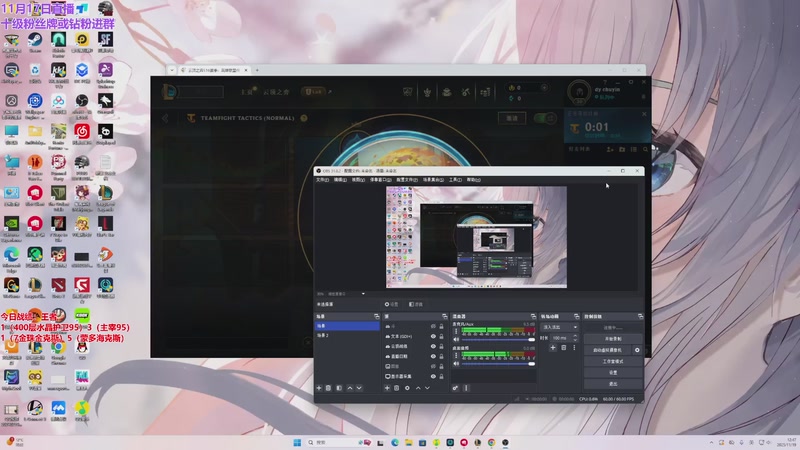Undock the audio mixer panel with float icon

point(533,316)
